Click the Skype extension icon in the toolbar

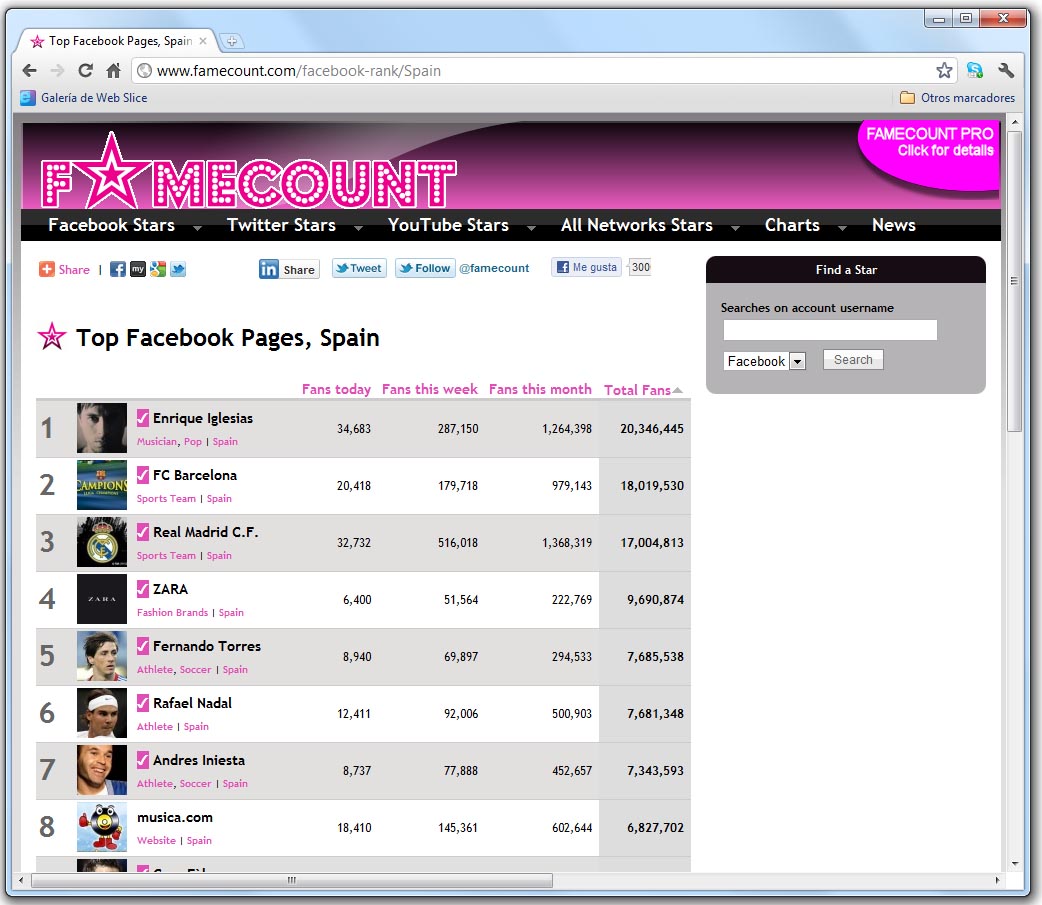click(975, 70)
